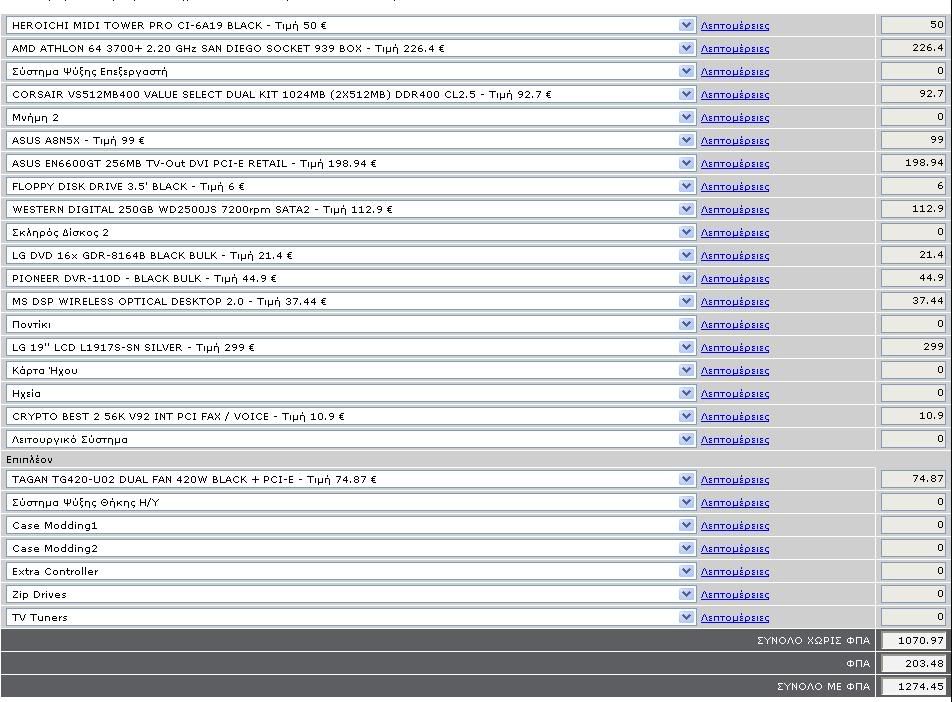
Task: Click the 198.94 price field for graphics card
Action: pyautogui.click(x=913, y=163)
